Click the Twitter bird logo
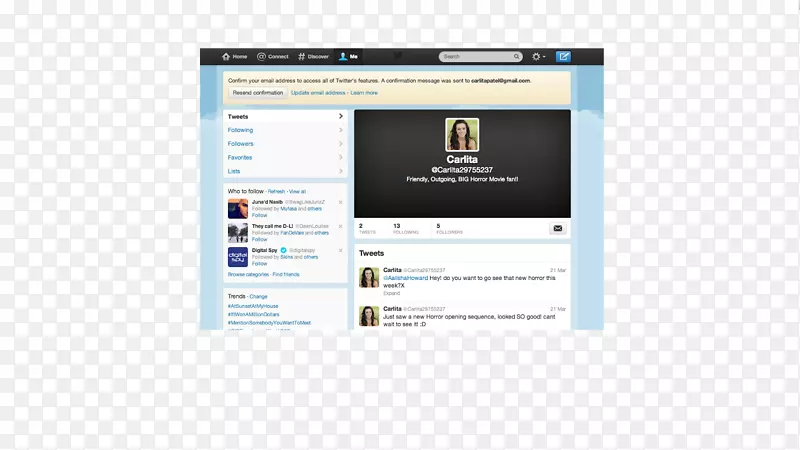 pyautogui.click(x=398, y=56)
